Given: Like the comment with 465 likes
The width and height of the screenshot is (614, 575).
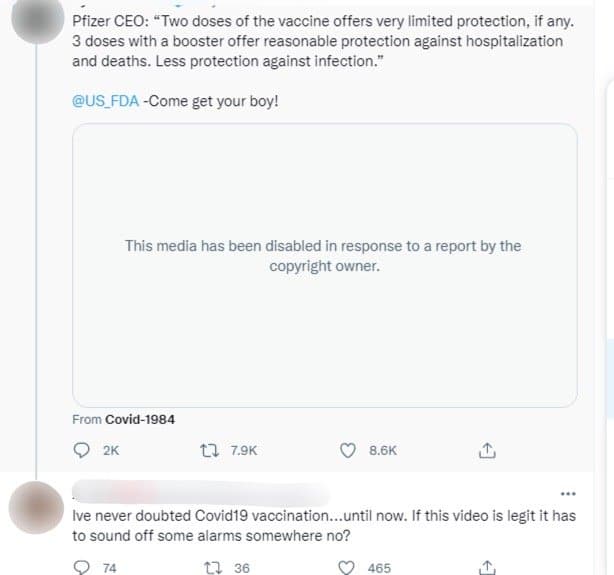Looking at the screenshot, I should [348, 568].
